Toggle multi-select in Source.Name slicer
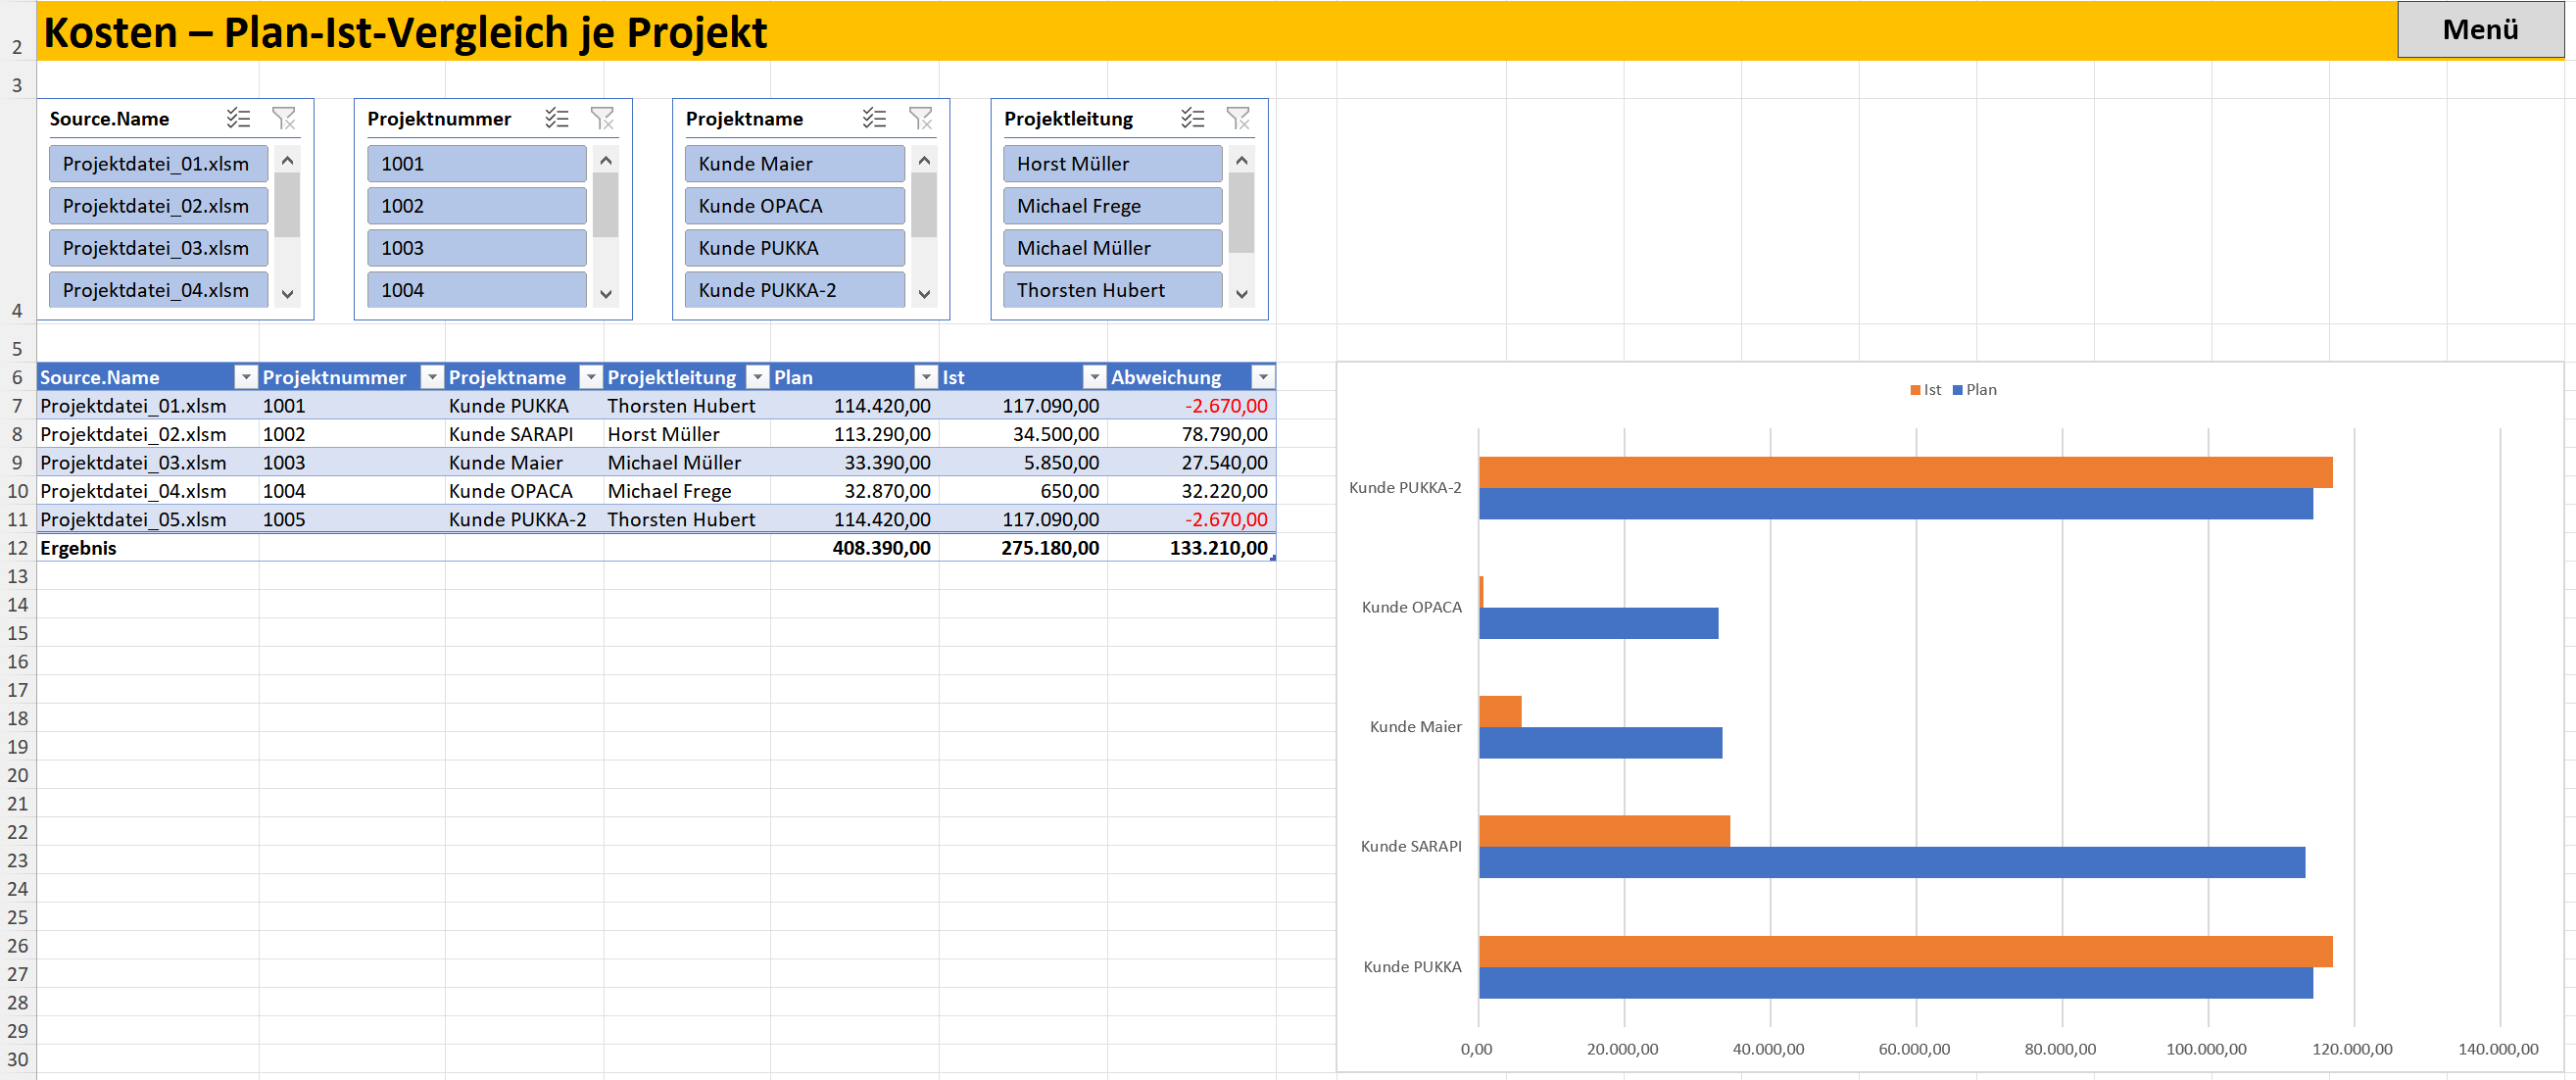The width and height of the screenshot is (2576, 1080). (x=238, y=118)
